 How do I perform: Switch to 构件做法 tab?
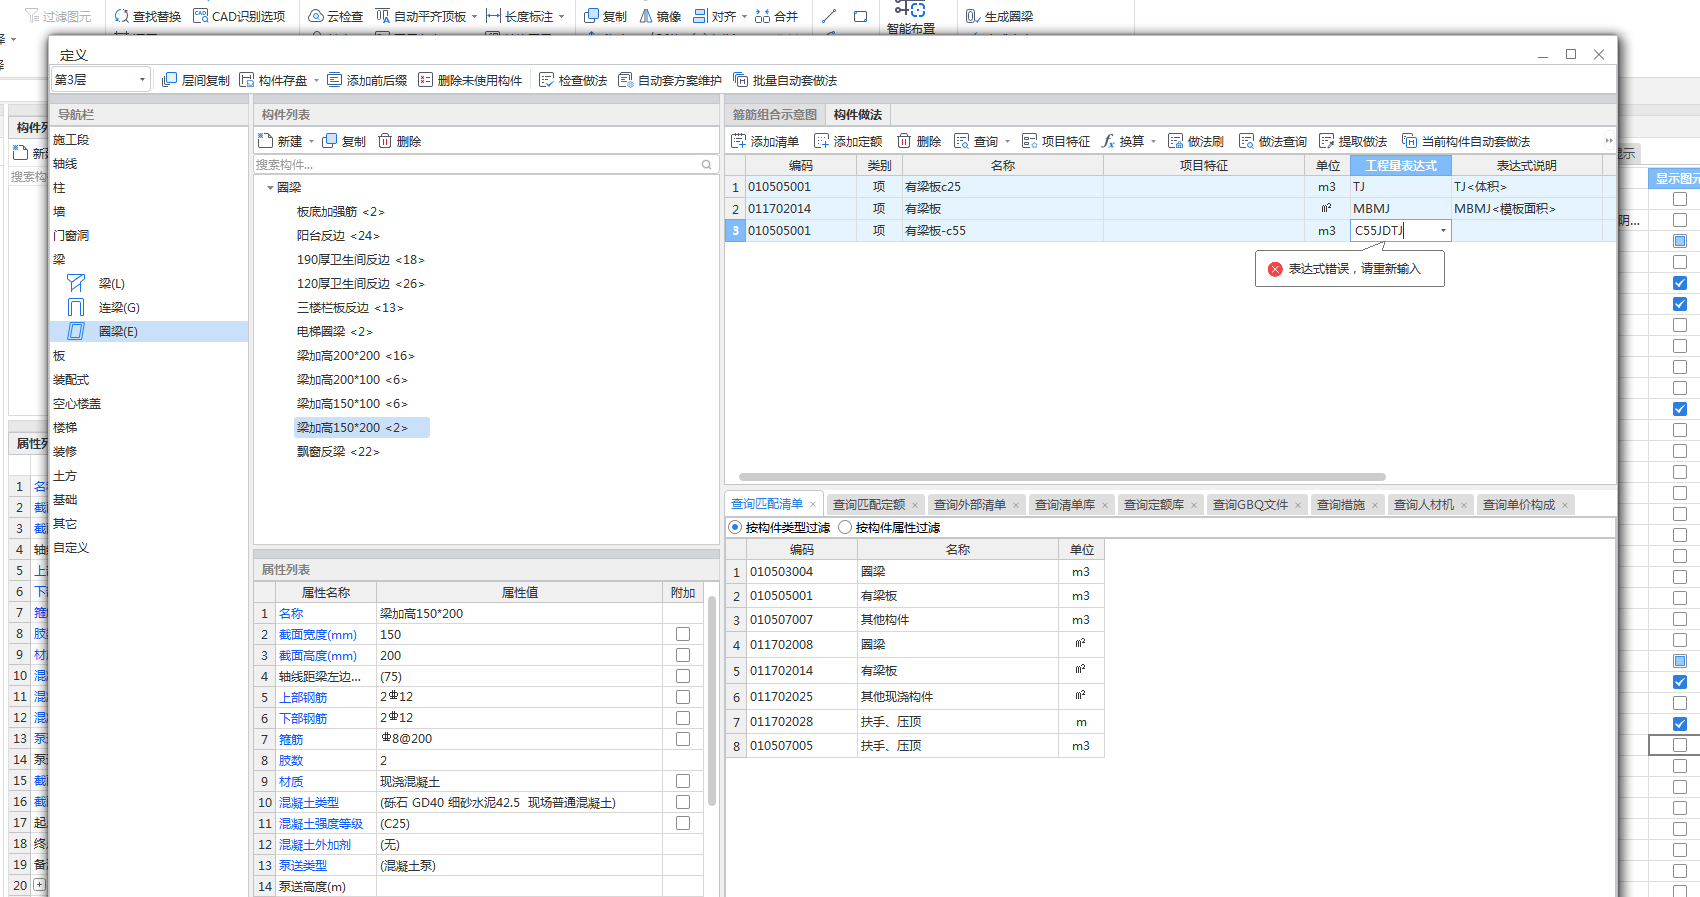point(858,115)
